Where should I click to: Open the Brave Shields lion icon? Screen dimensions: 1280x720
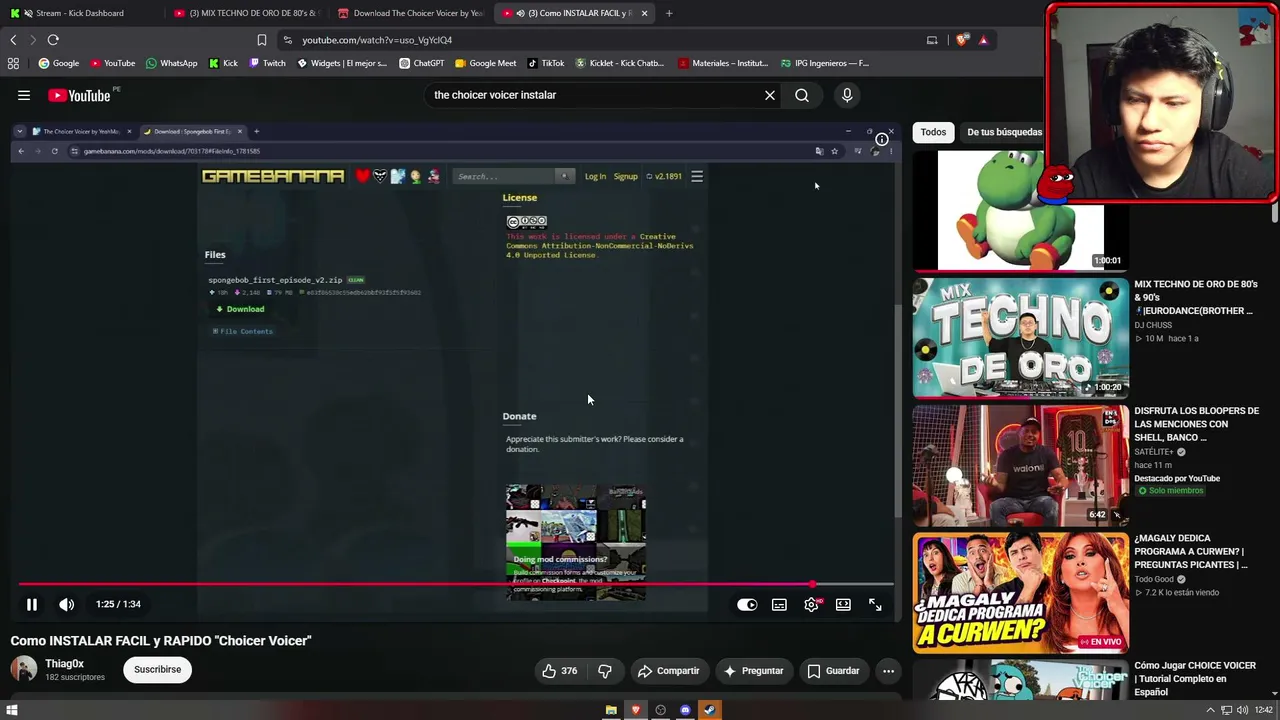962,40
